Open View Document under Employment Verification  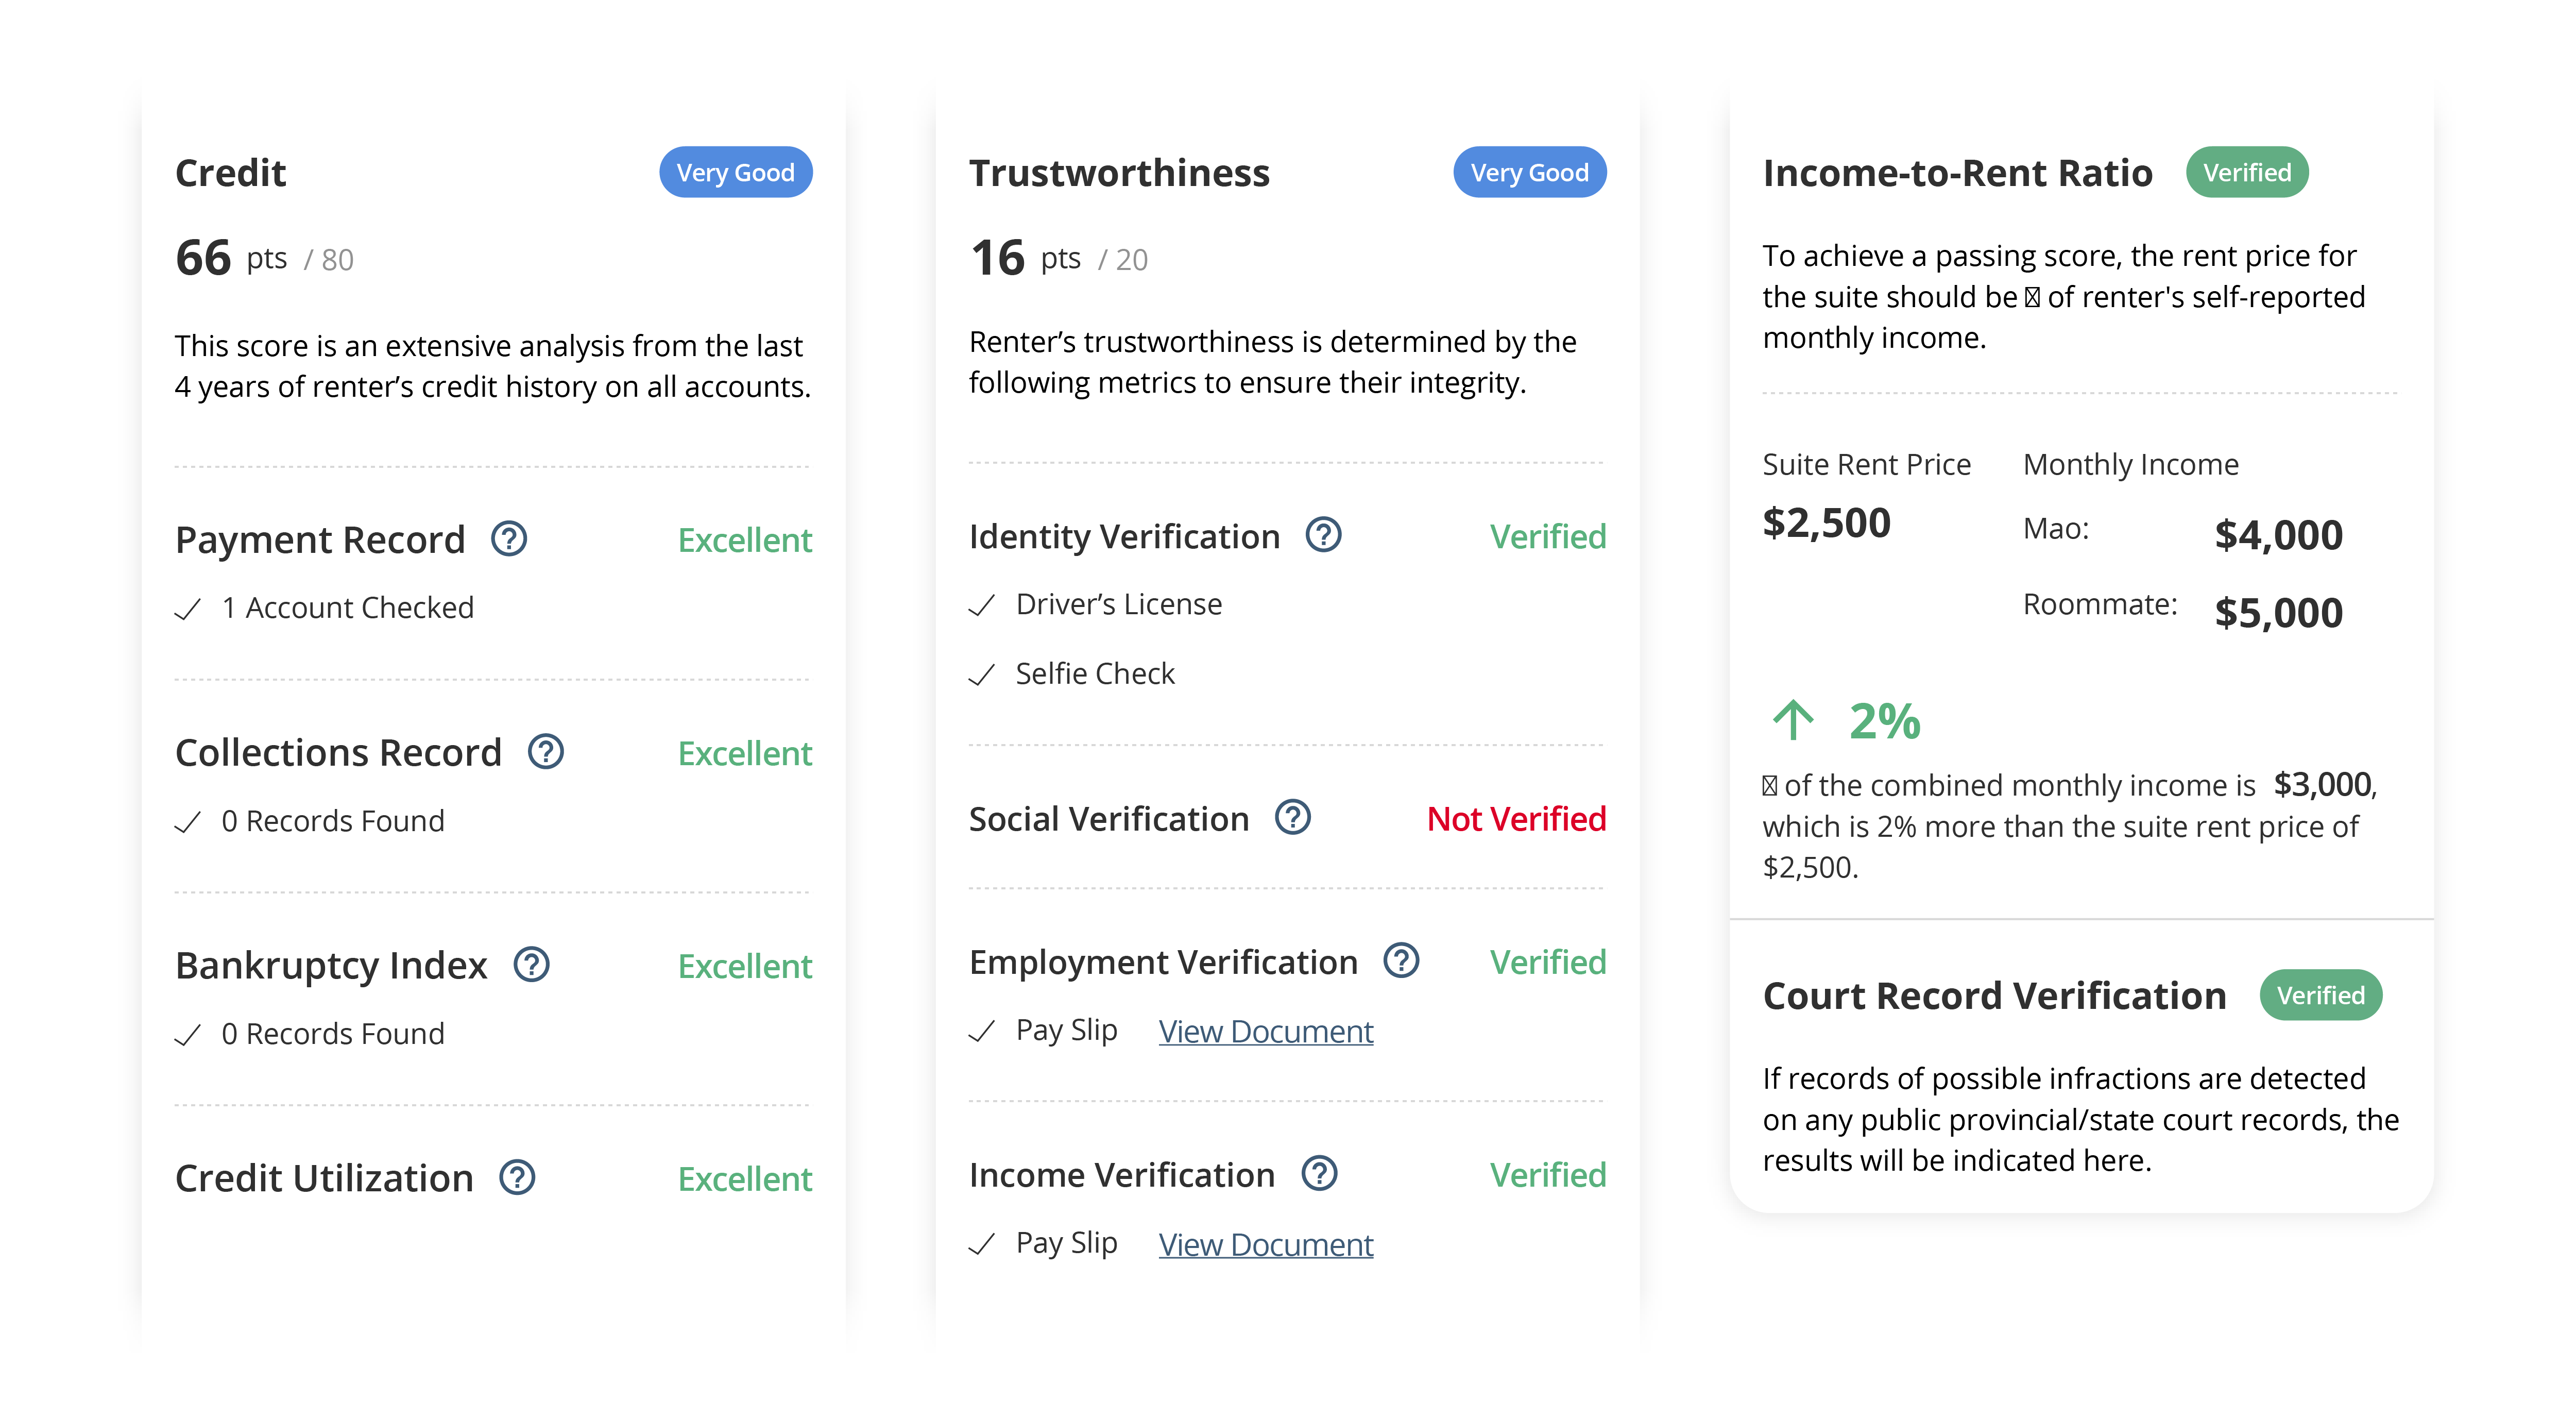tap(1265, 1031)
